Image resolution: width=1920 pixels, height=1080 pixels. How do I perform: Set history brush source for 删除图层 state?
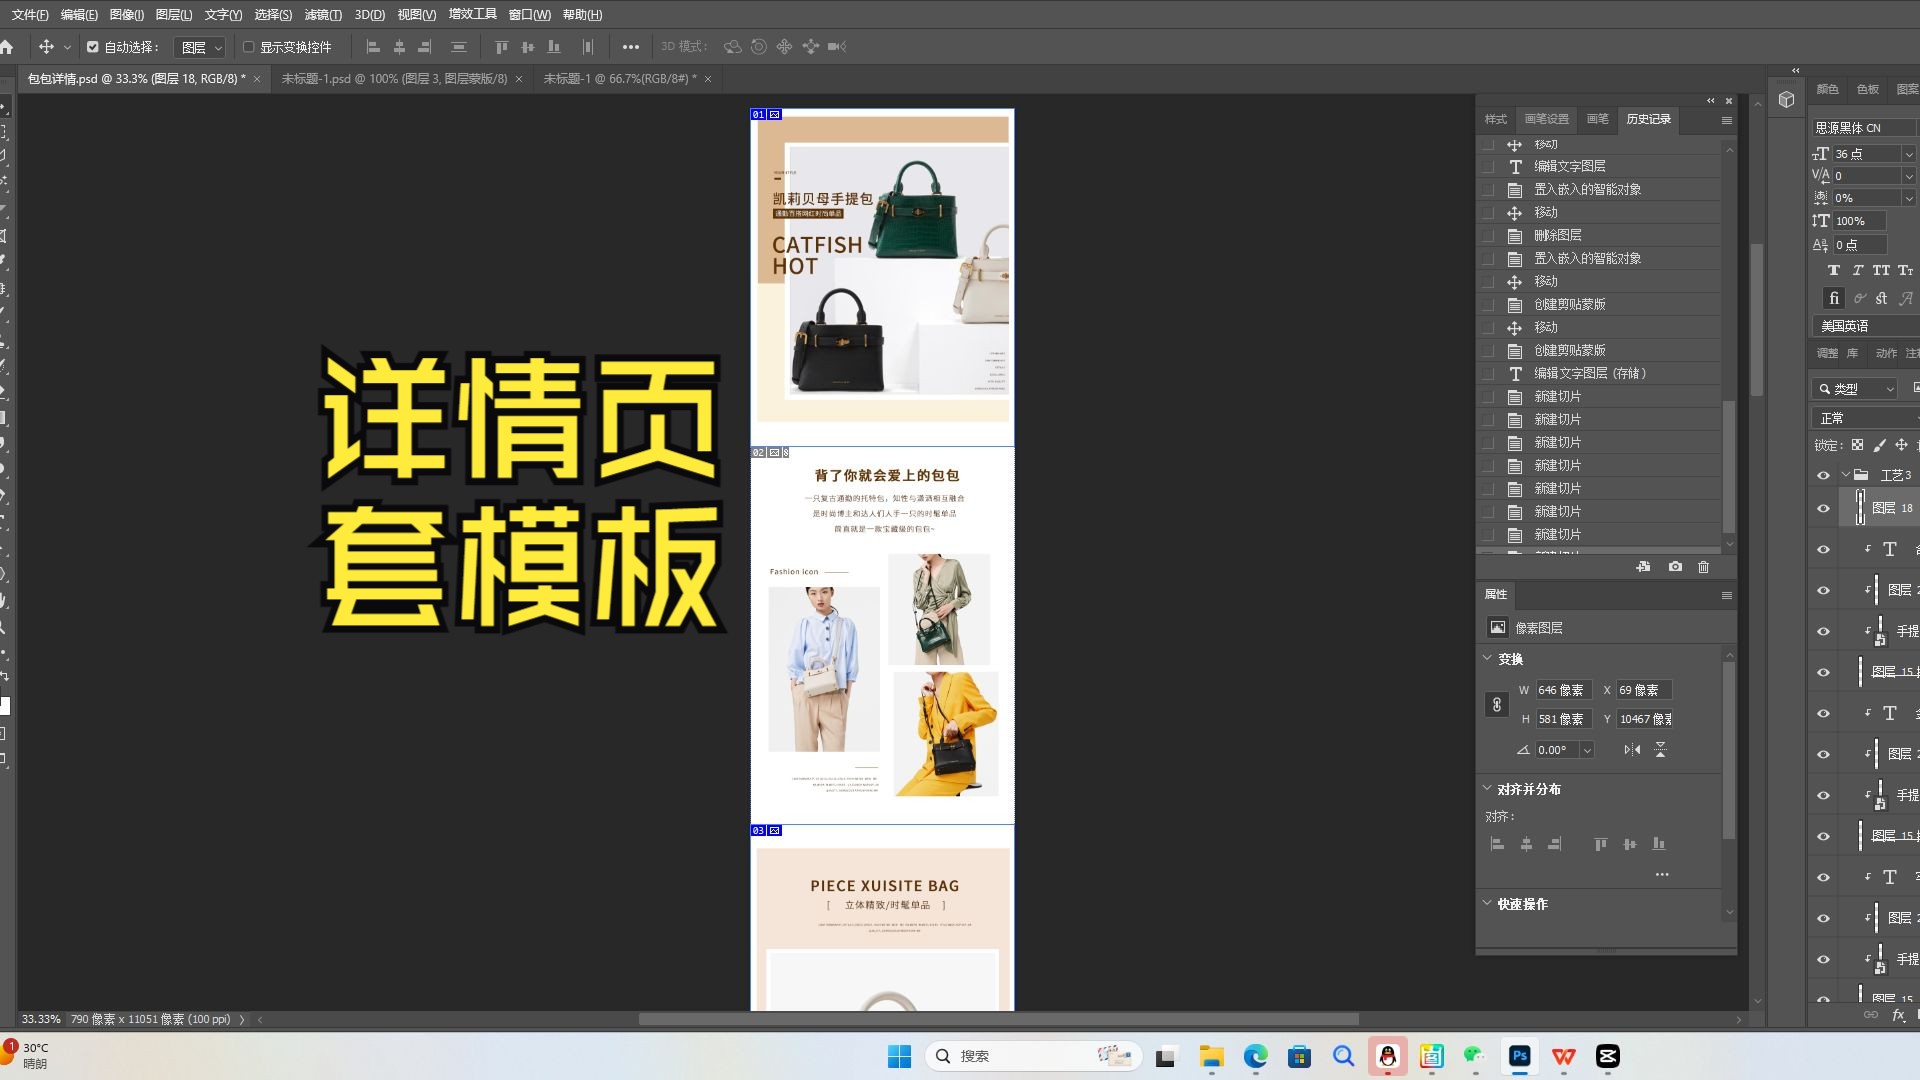coord(1488,236)
